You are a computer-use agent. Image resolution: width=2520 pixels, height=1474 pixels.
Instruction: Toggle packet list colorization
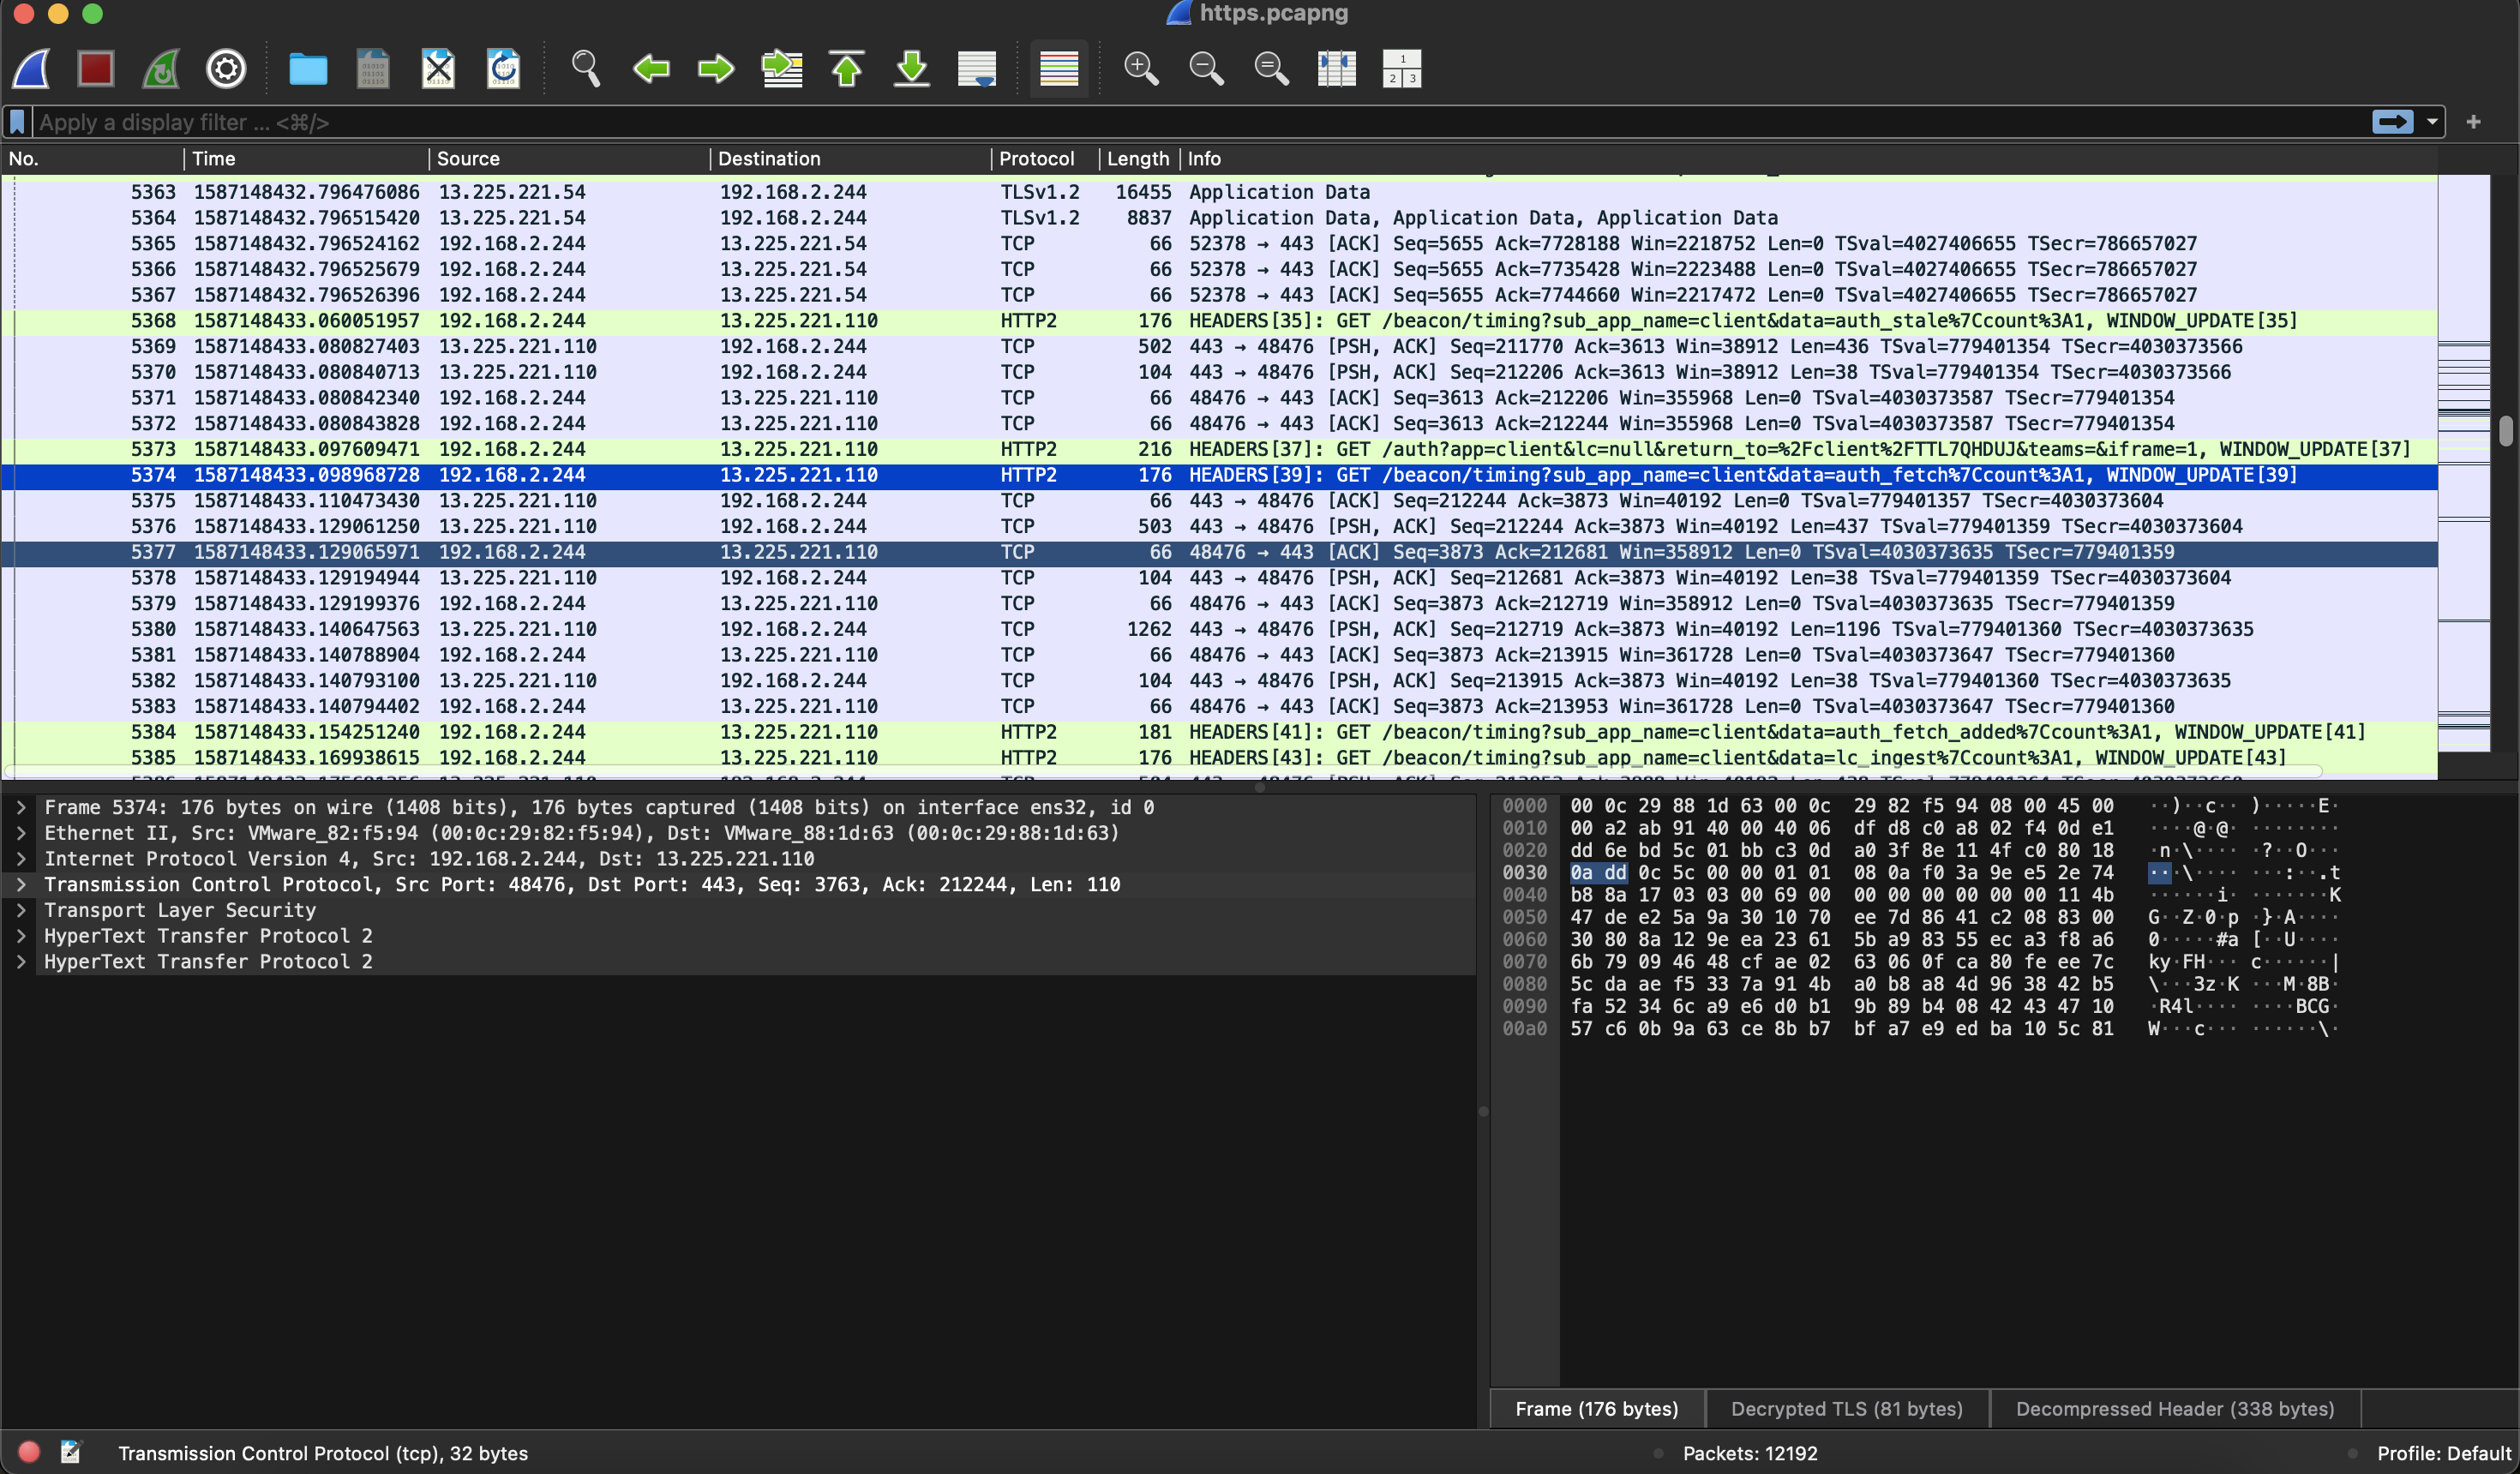point(1059,69)
